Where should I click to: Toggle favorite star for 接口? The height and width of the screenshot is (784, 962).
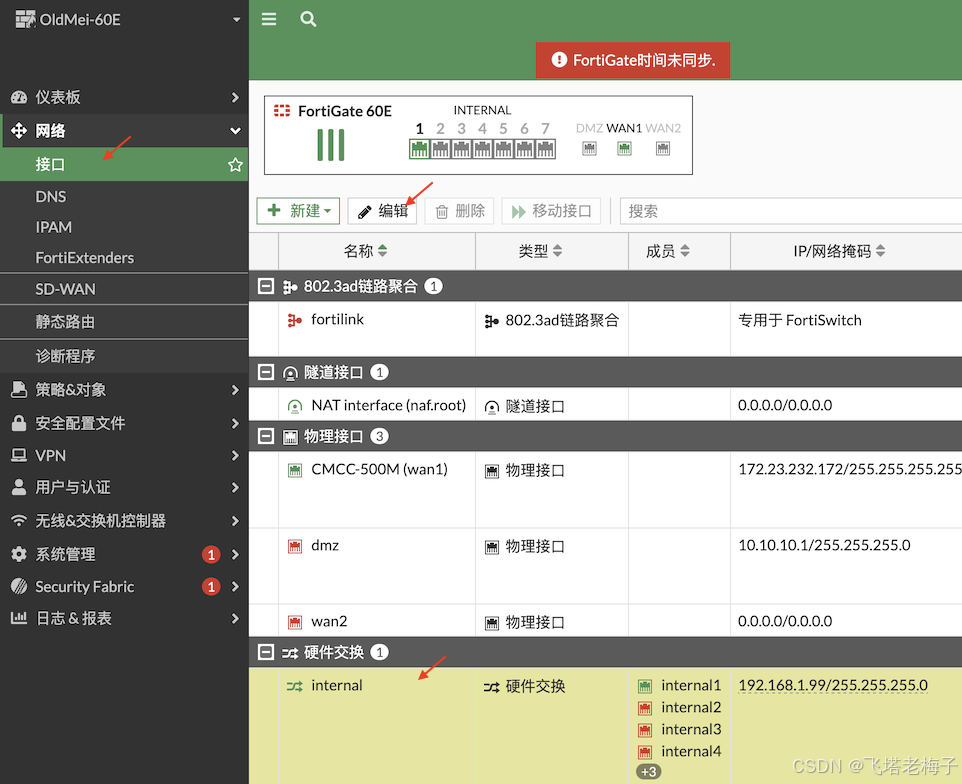(x=235, y=164)
